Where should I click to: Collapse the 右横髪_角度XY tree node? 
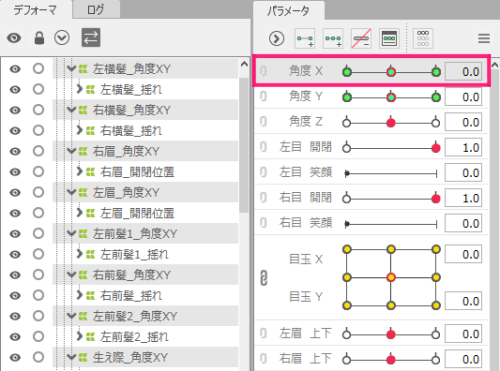pos(71,110)
